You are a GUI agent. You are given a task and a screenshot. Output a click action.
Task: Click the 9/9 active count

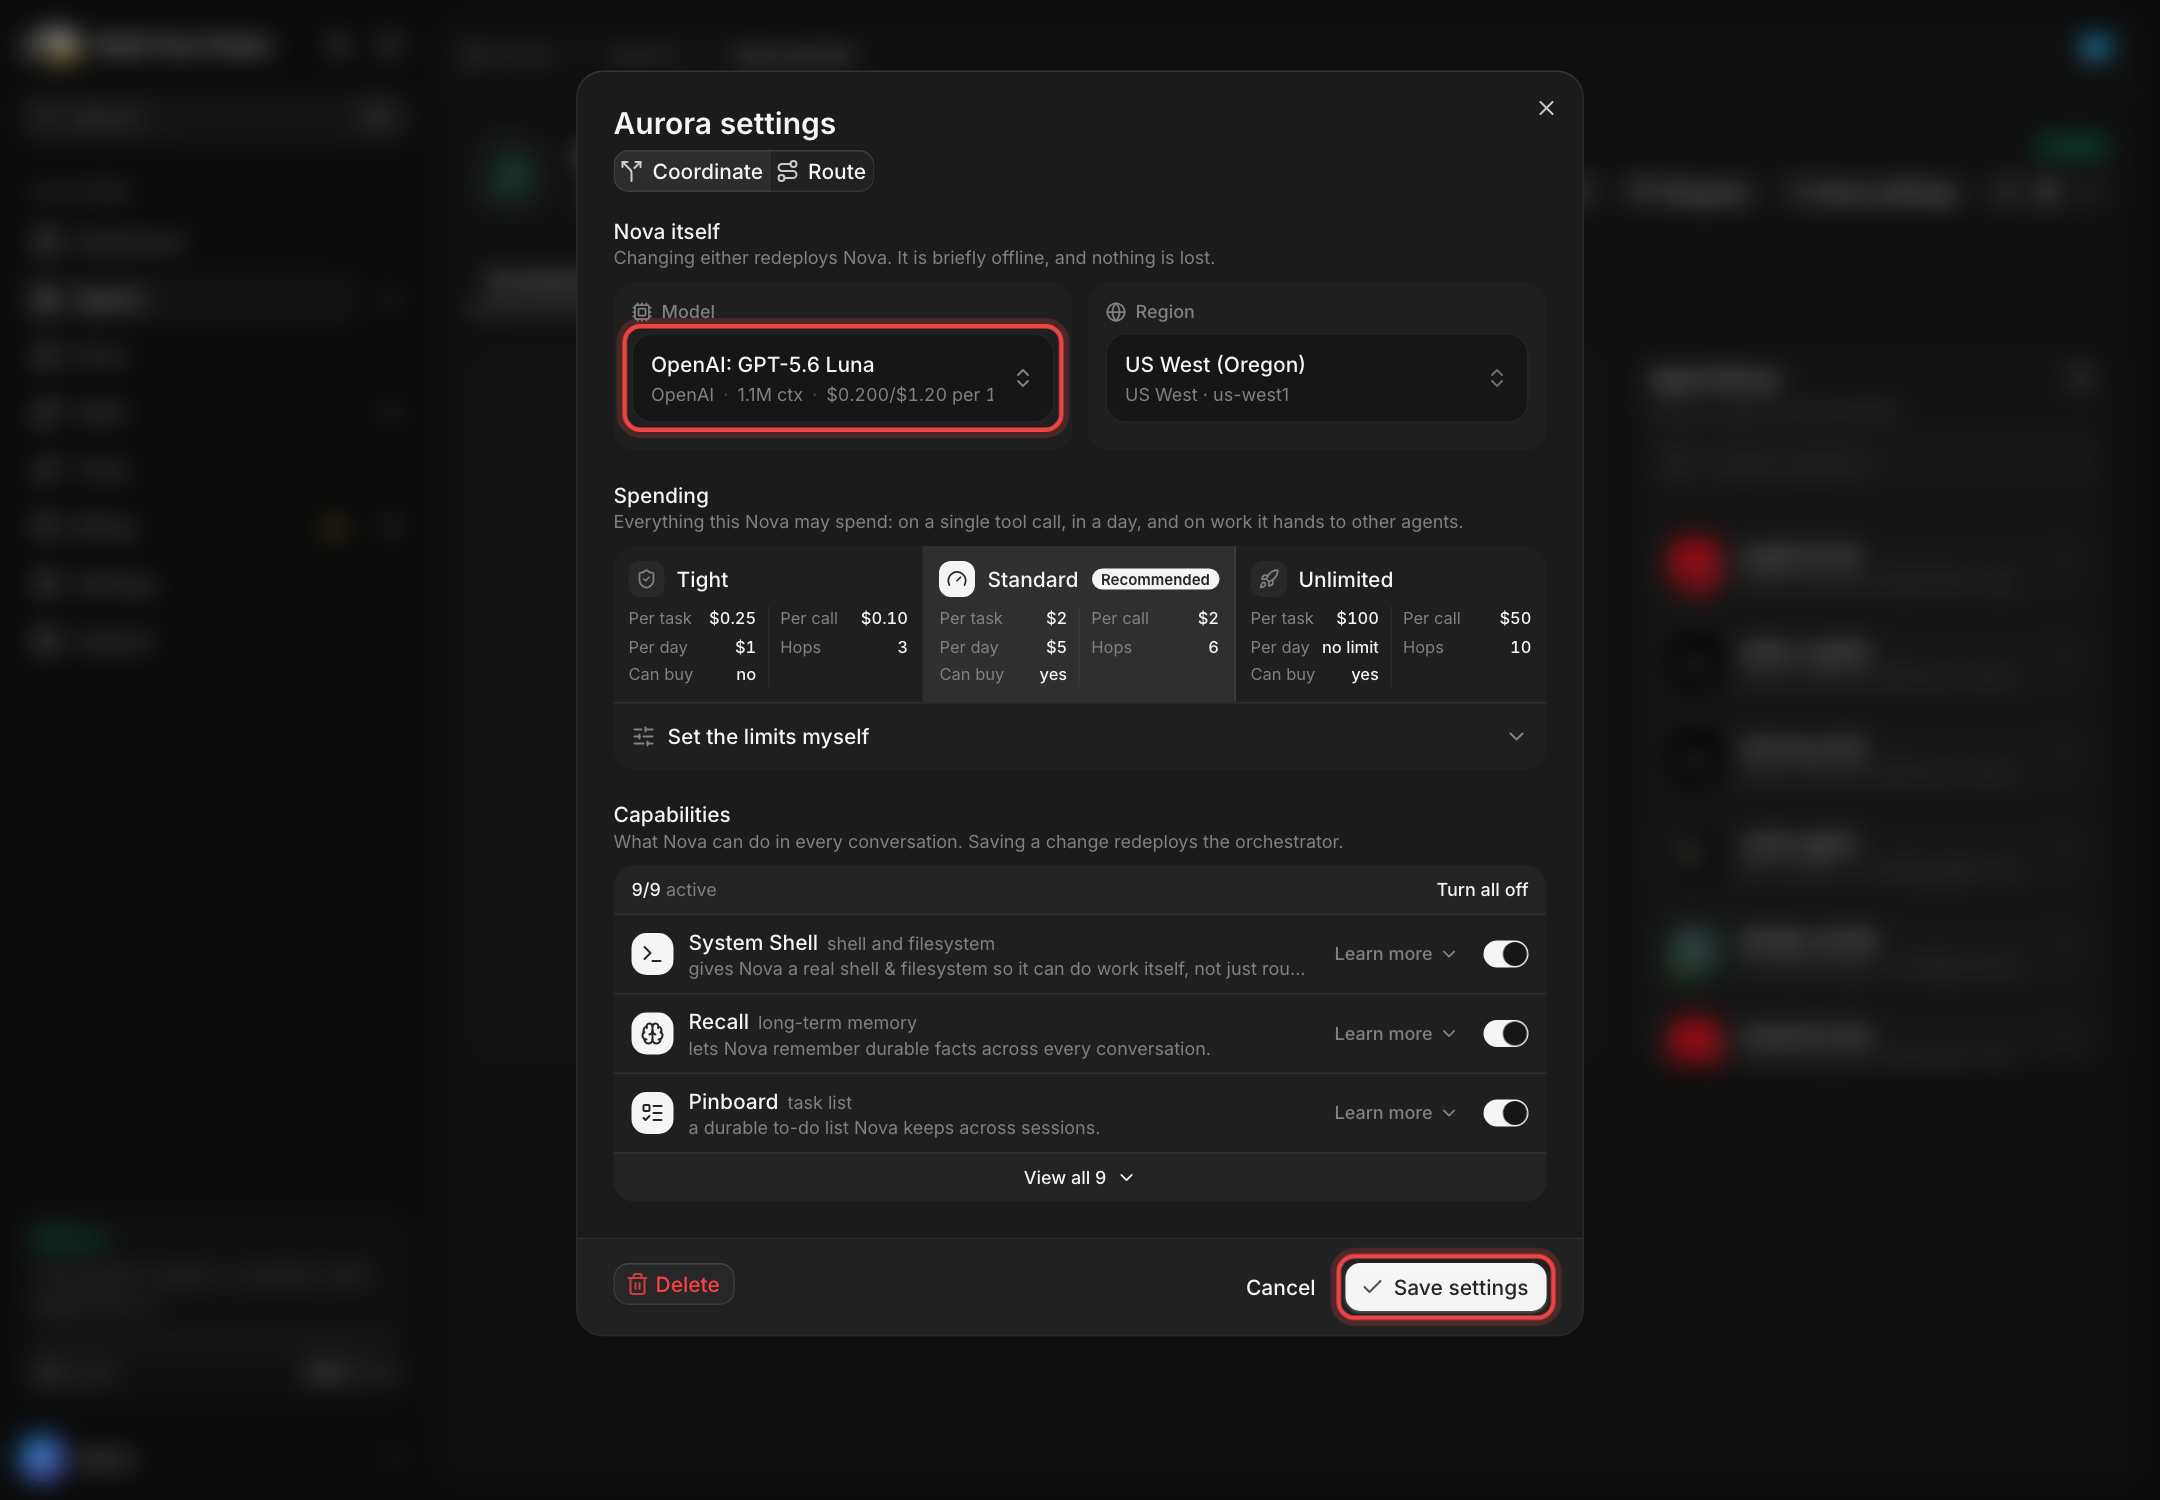(673, 890)
